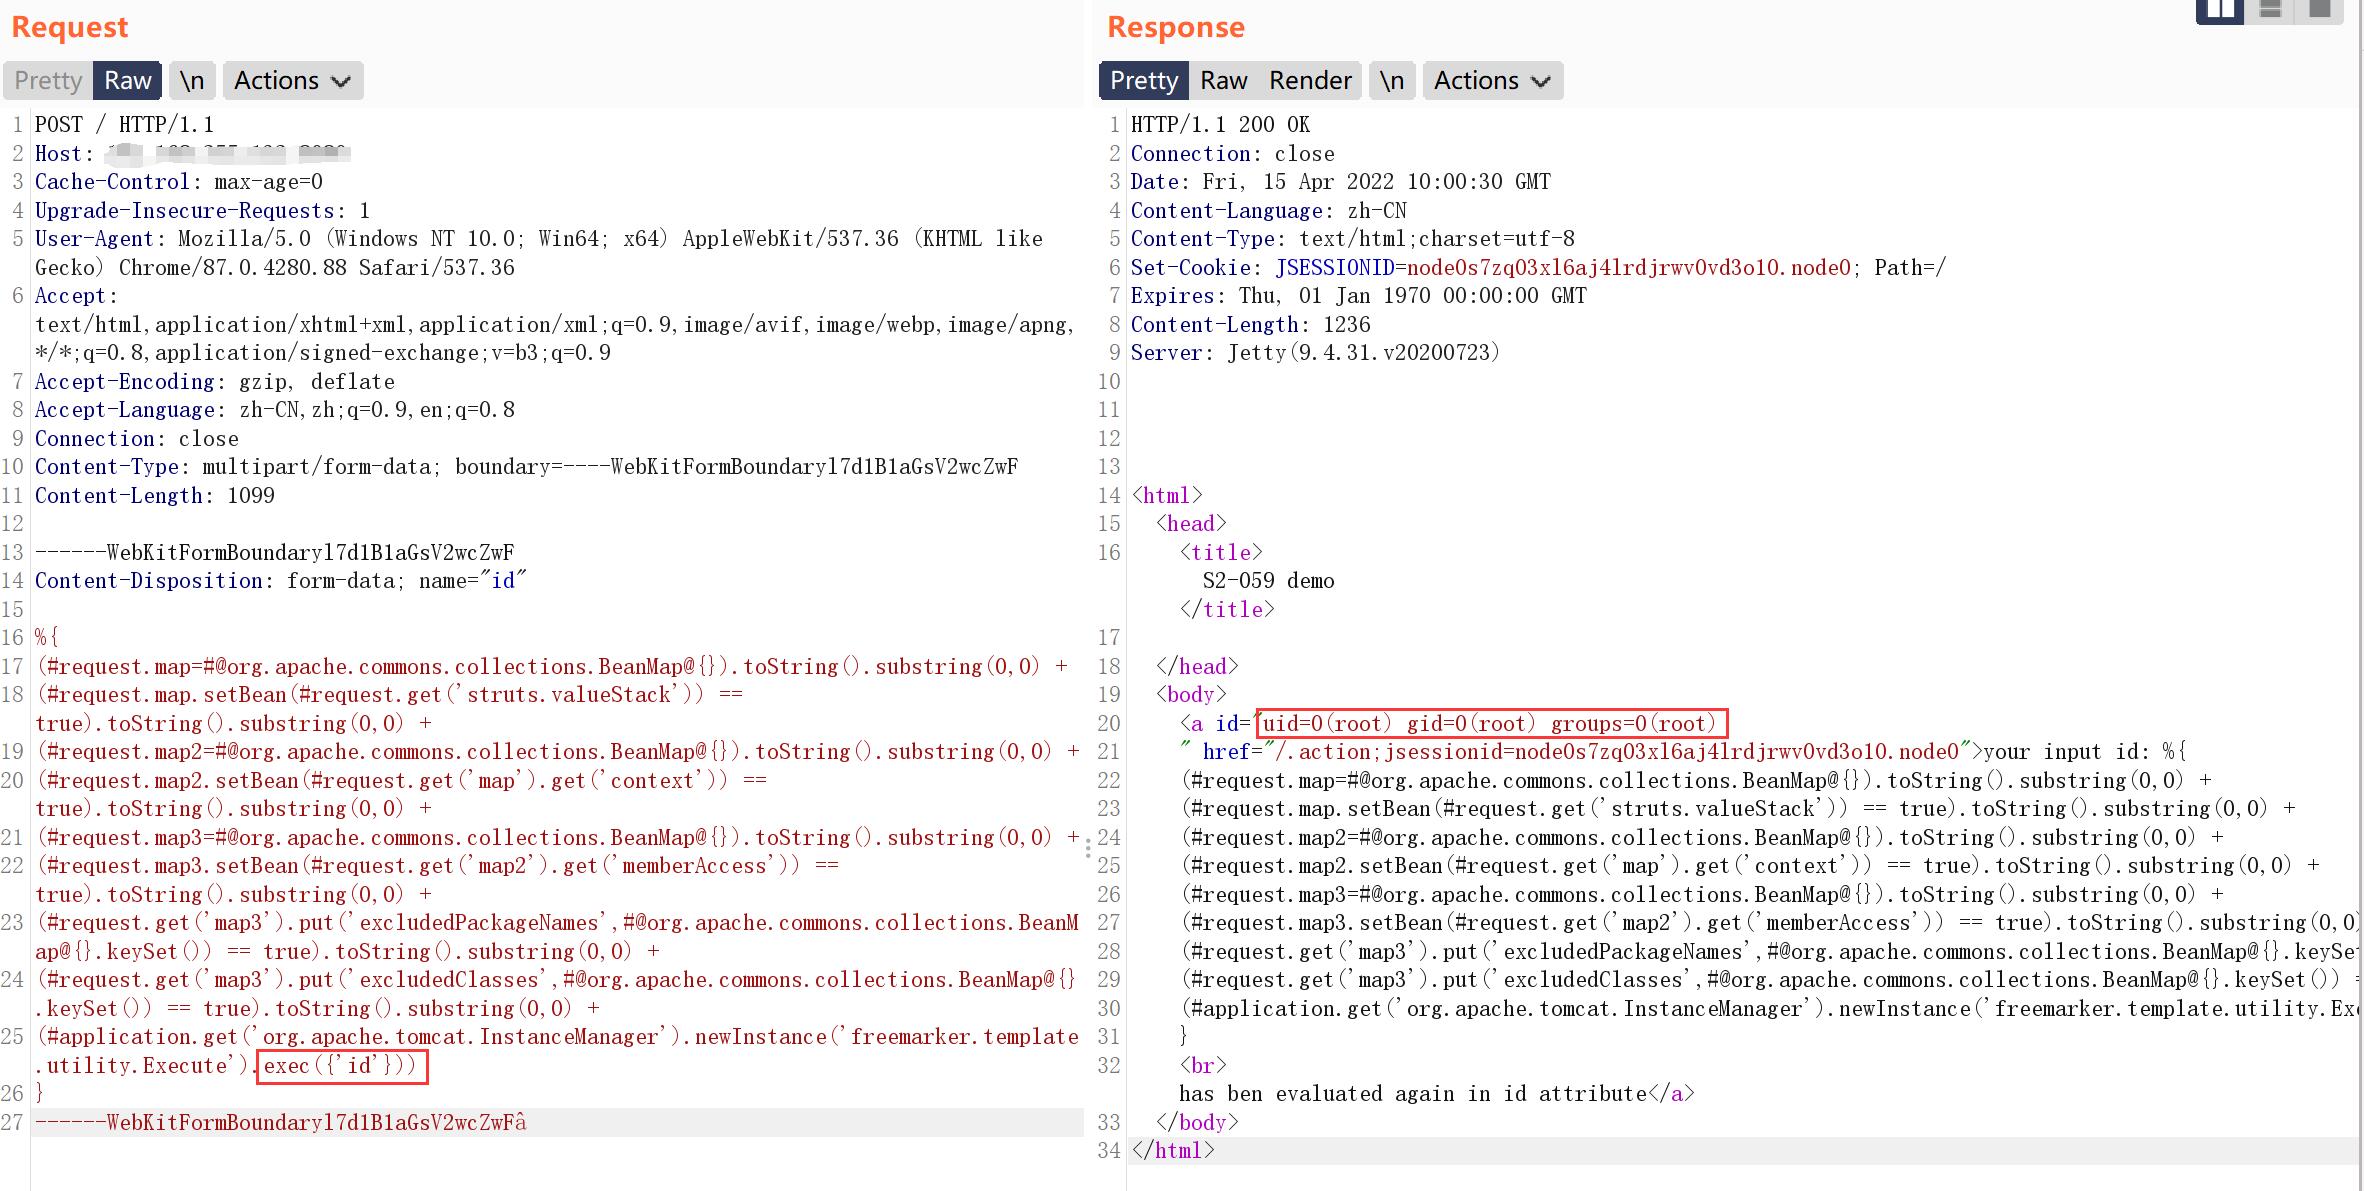Click the Request Actions chevron arrow

[341, 82]
